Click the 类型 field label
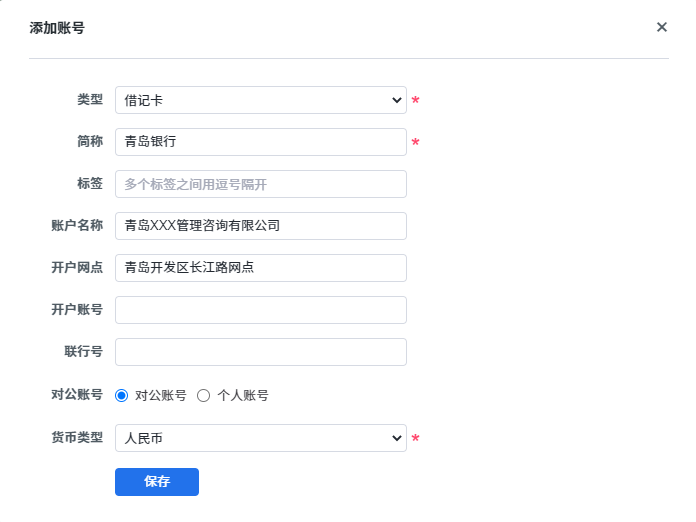The image size is (696, 522). tap(90, 100)
